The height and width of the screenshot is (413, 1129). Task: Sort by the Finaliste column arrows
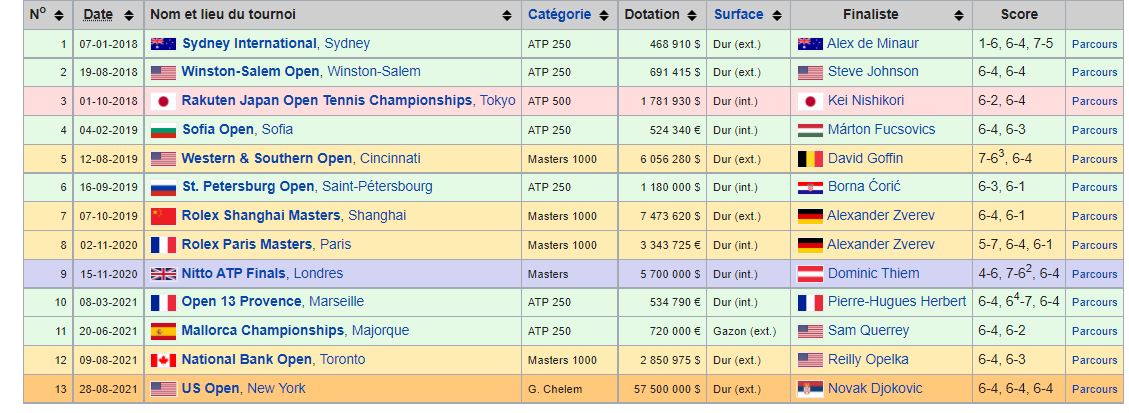coord(958,16)
